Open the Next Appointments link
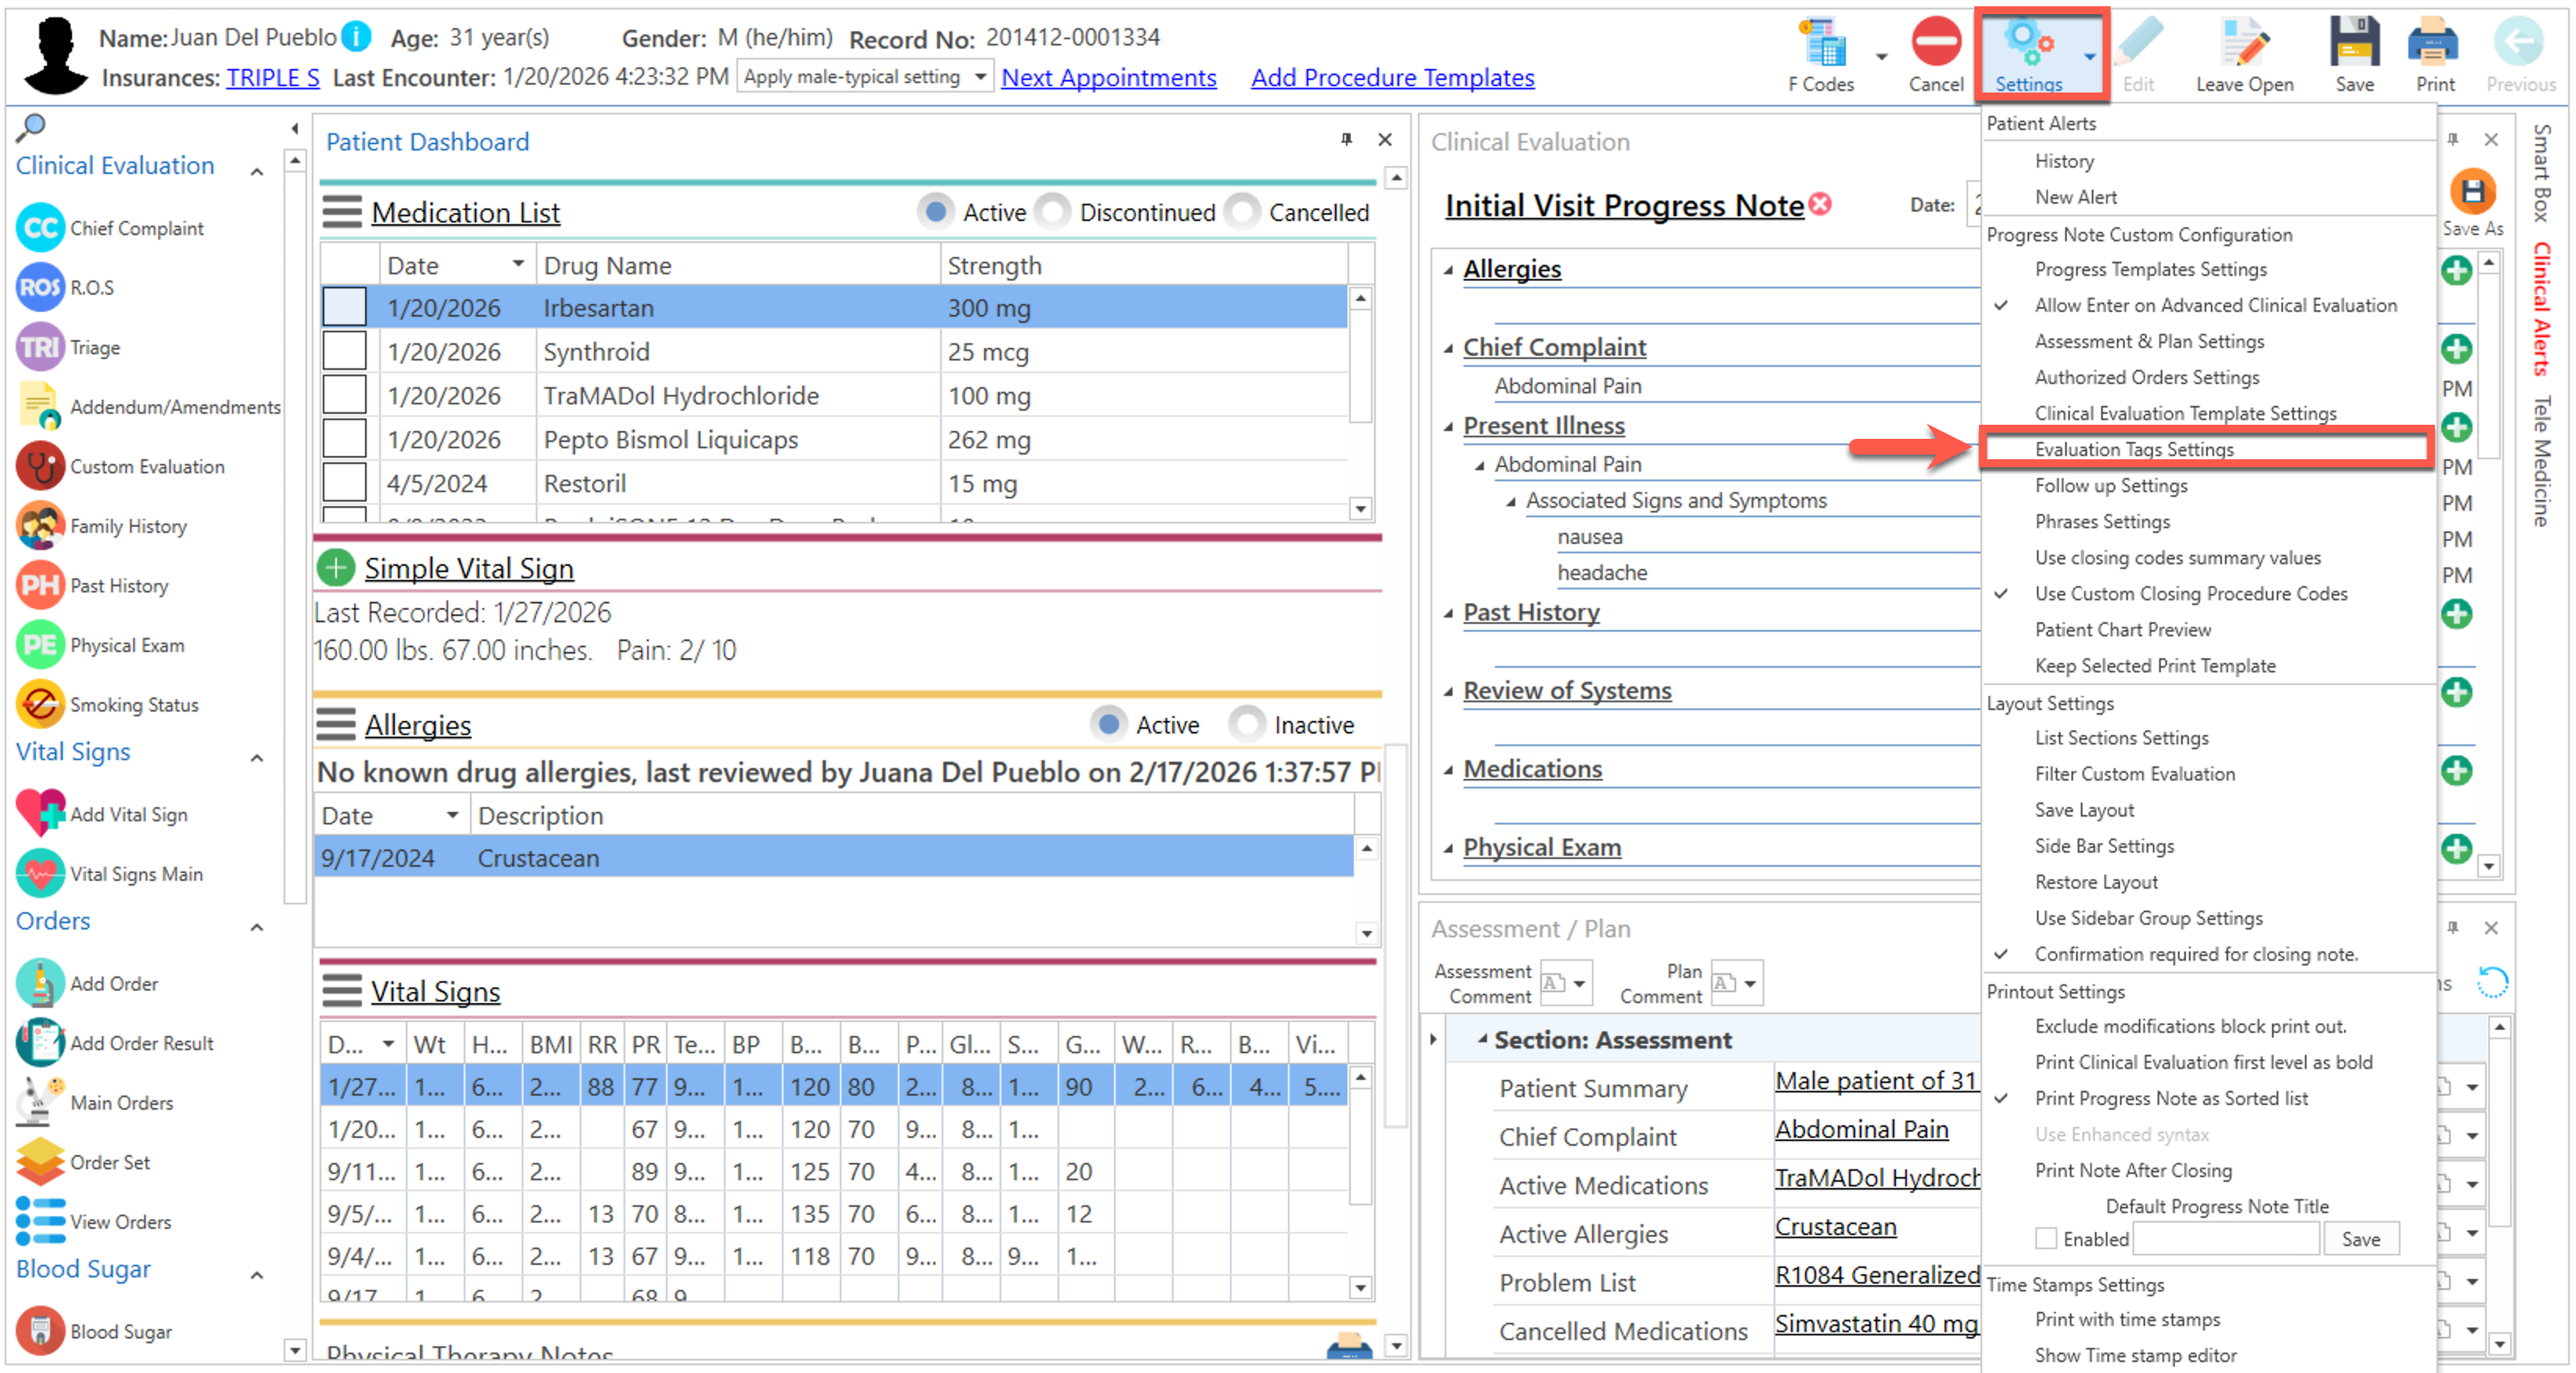 [x=1108, y=77]
